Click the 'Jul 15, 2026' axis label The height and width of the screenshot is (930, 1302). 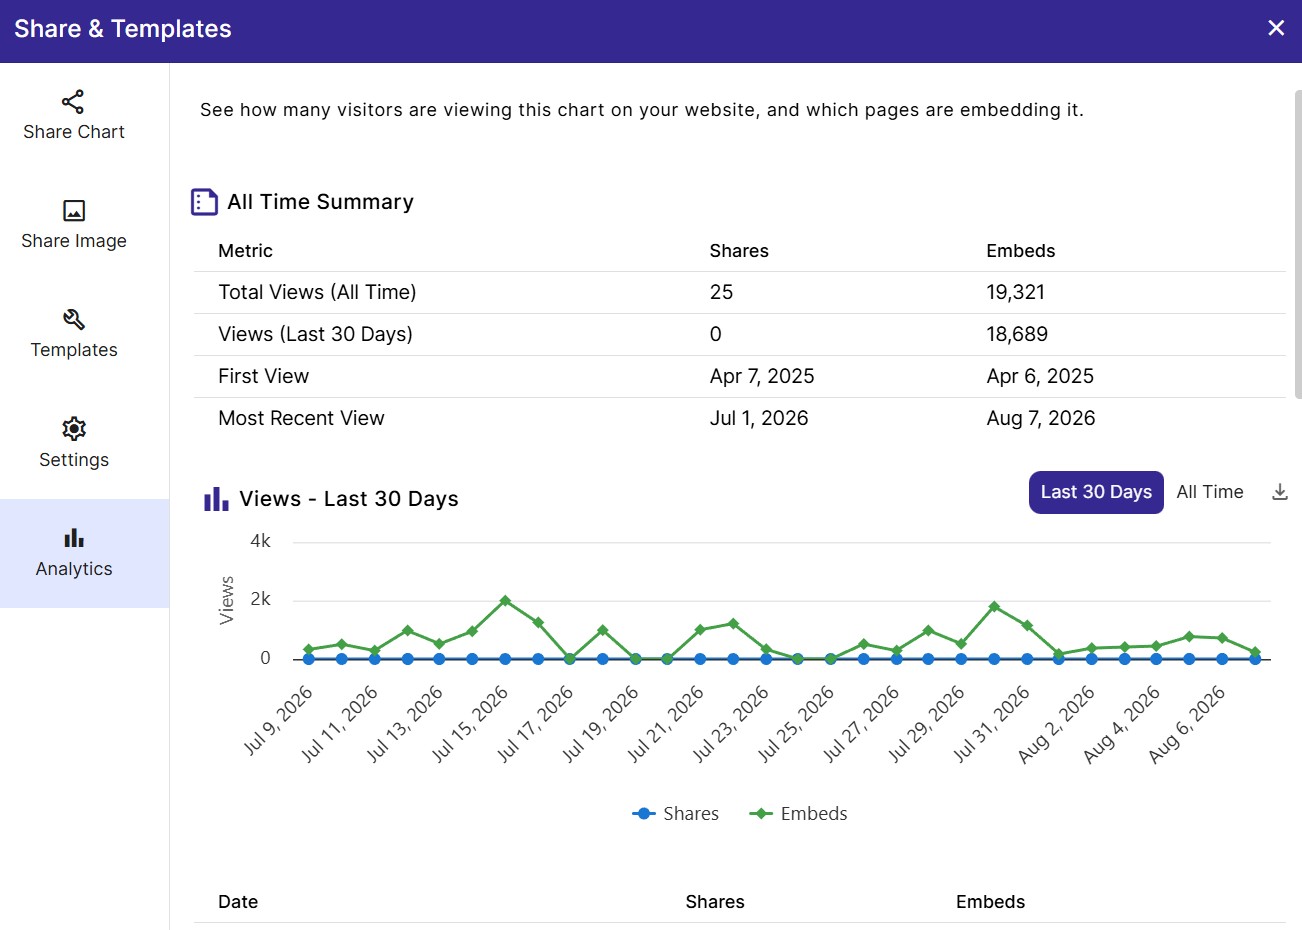tap(471, 724)
